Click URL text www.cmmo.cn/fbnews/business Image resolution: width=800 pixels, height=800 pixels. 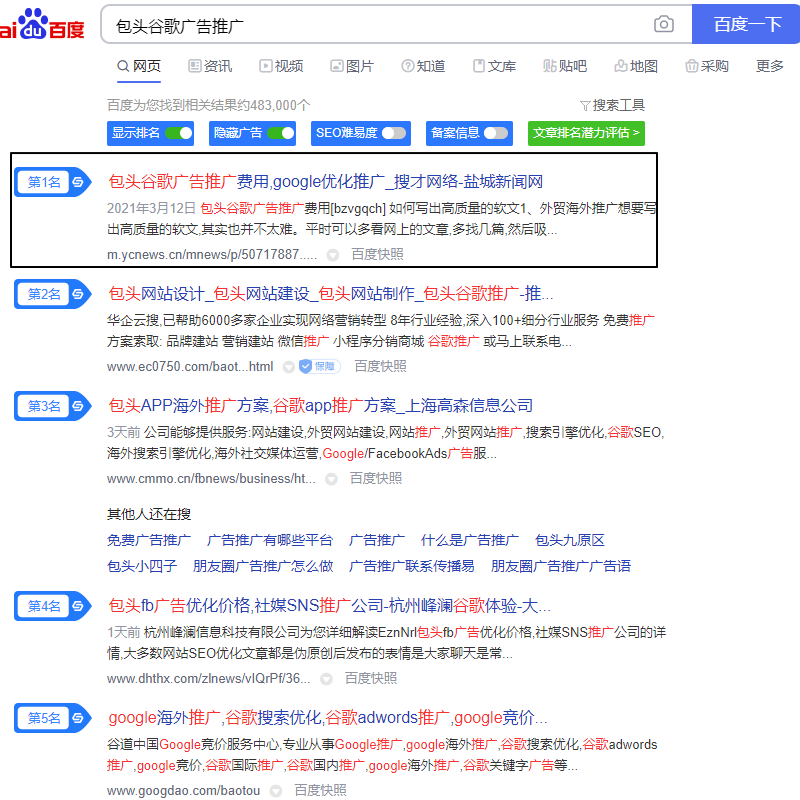[211, 479]
